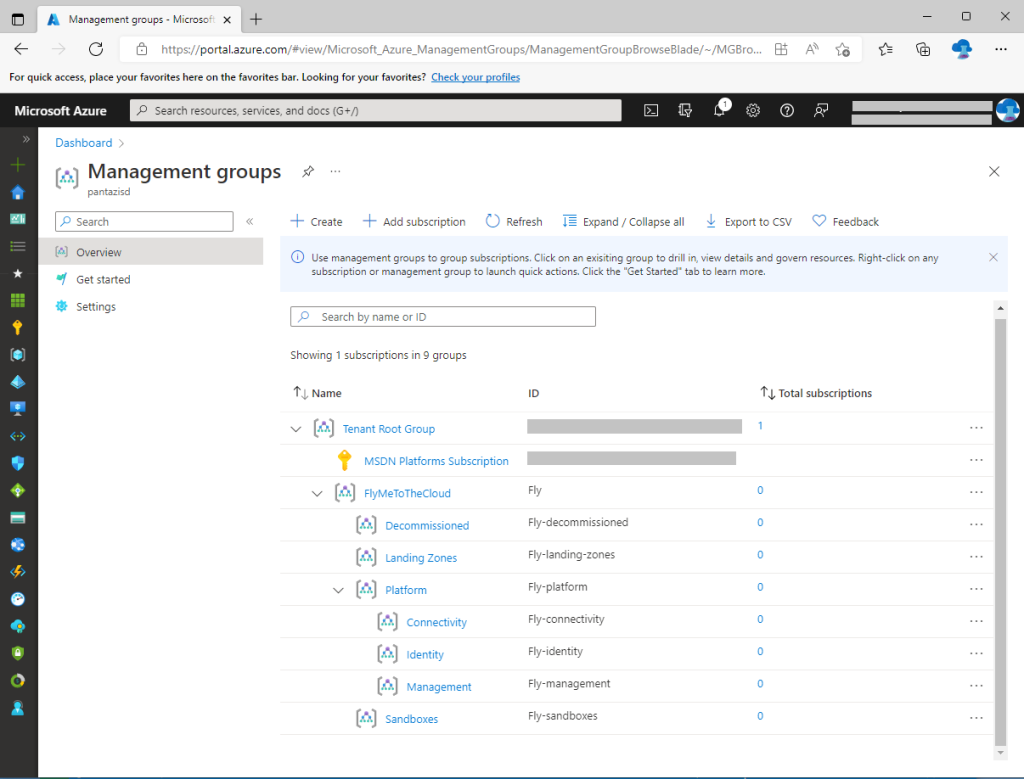Click the Feedback heart button
This screenshot has height=779, width=1024.
click(846, 221)
